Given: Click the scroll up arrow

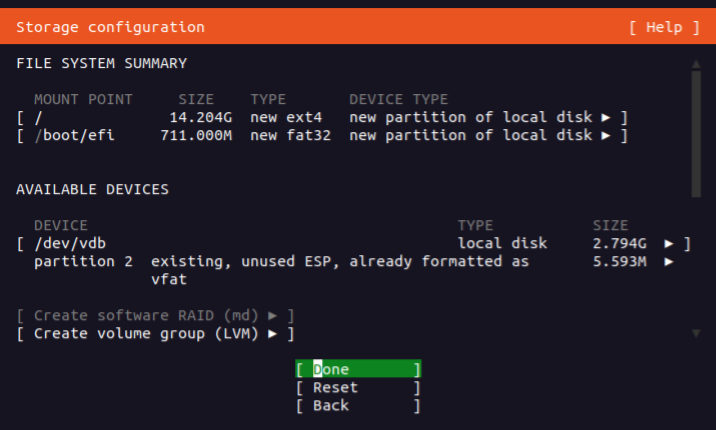Looking at the screenshot, I should pos(695,64).
